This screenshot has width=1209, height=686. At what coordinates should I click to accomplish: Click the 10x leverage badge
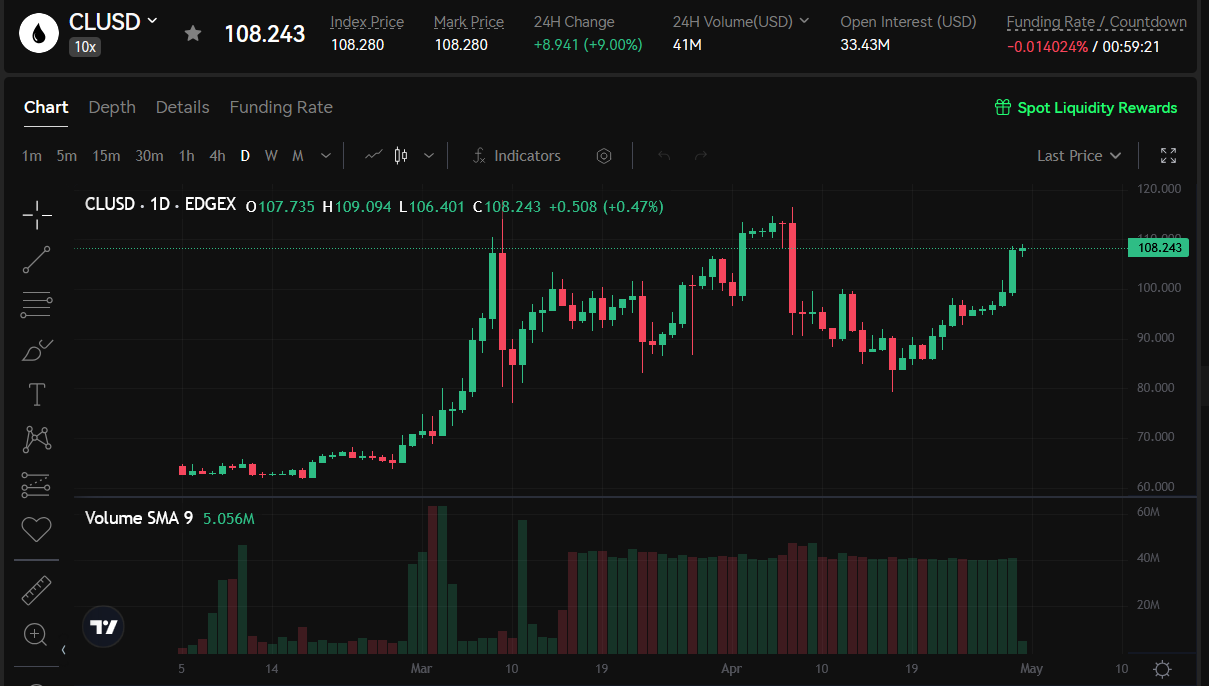coord(83,46)
